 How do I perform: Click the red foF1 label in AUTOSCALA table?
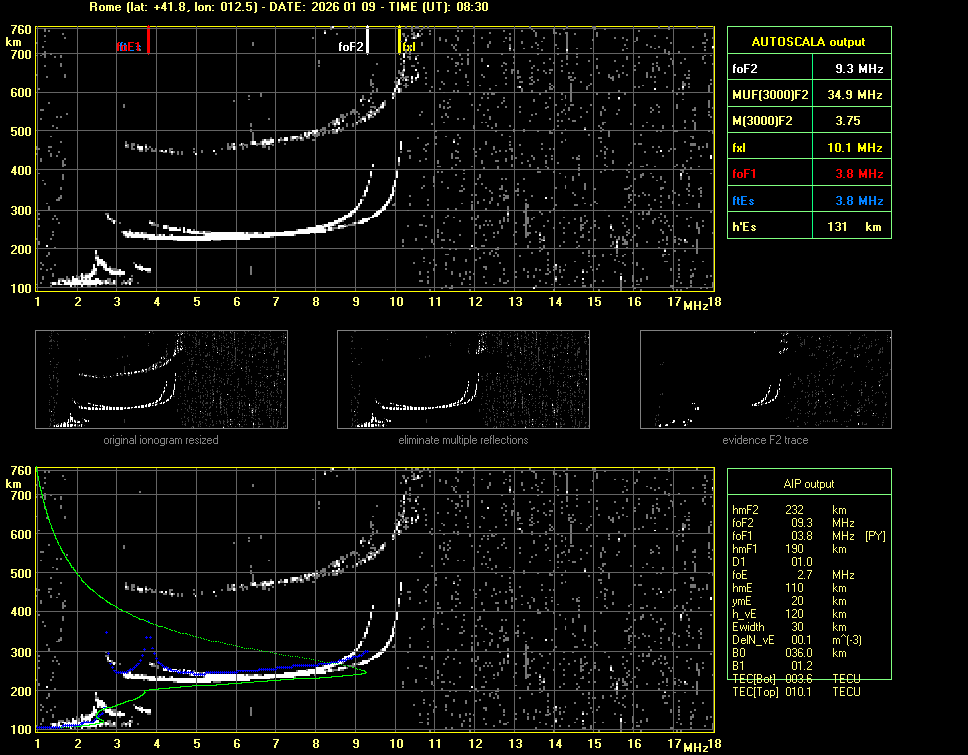coord(745,174)
